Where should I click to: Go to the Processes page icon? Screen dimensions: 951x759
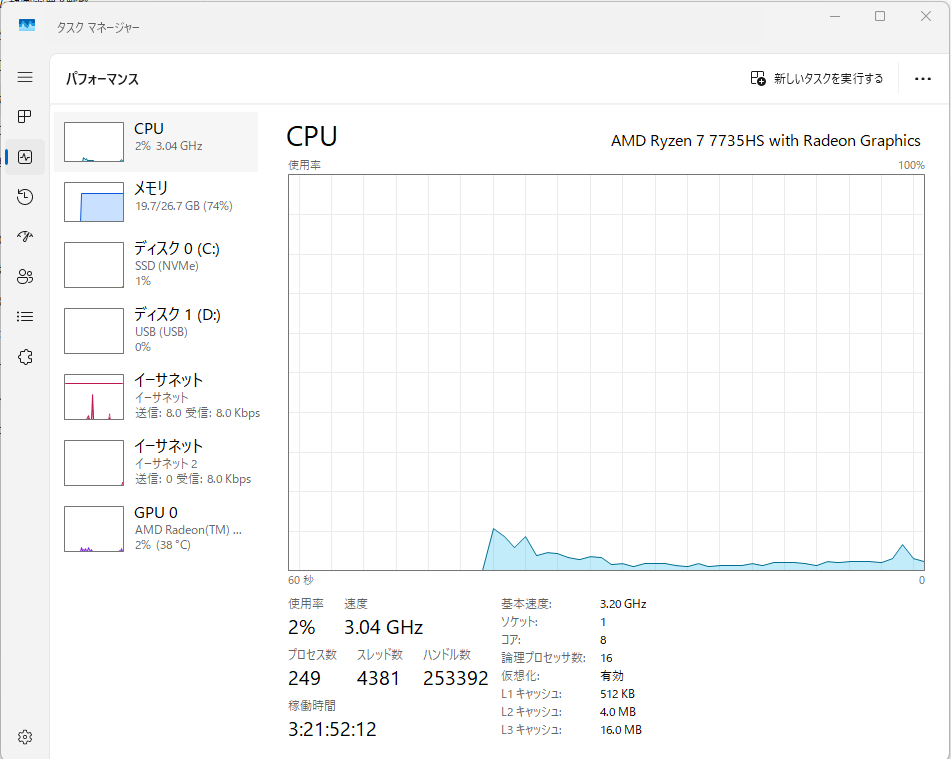click(x=25, y=116)
